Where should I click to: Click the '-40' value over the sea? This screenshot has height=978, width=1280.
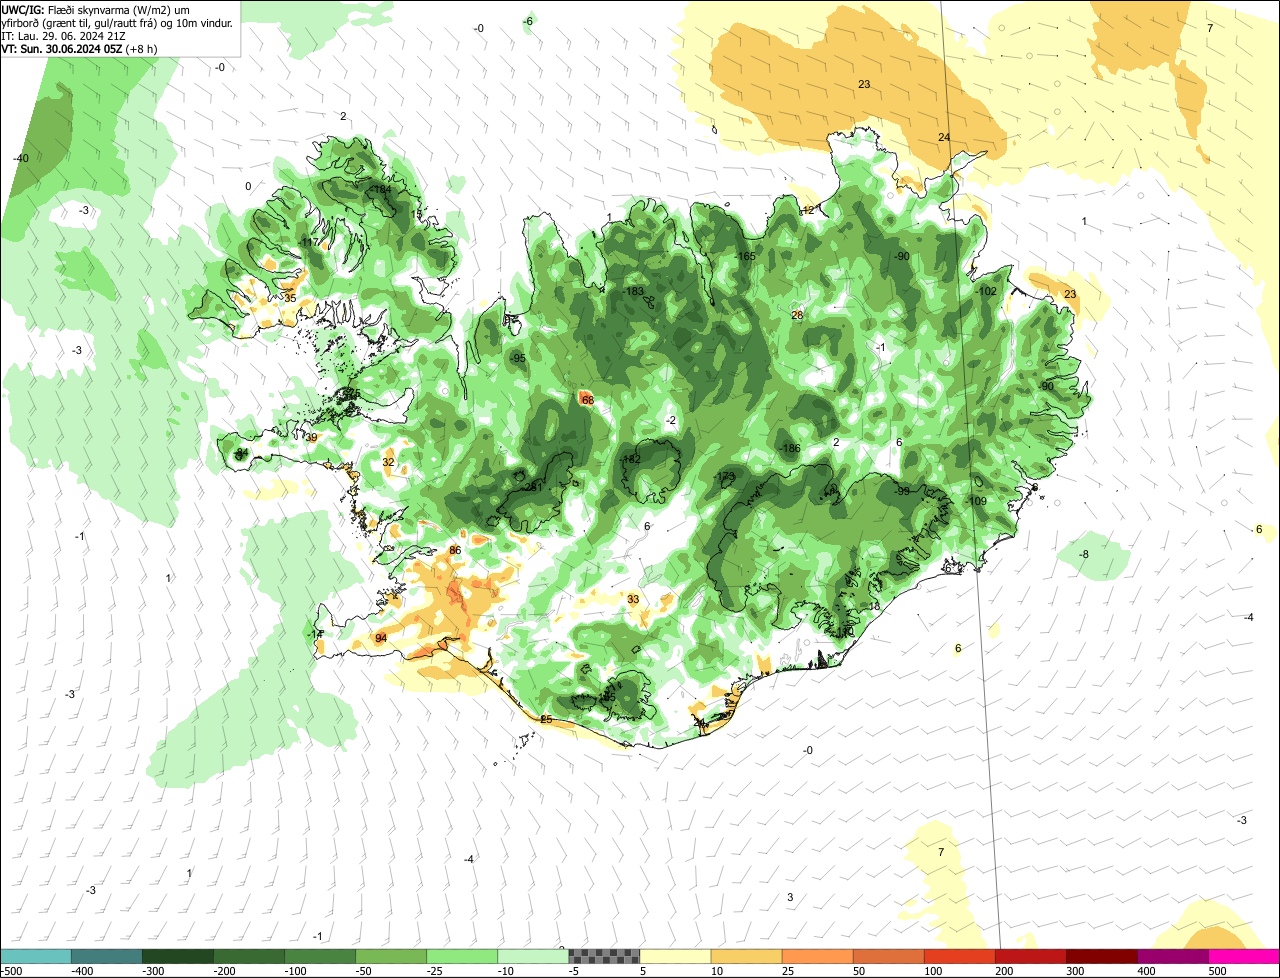[20, 158]
